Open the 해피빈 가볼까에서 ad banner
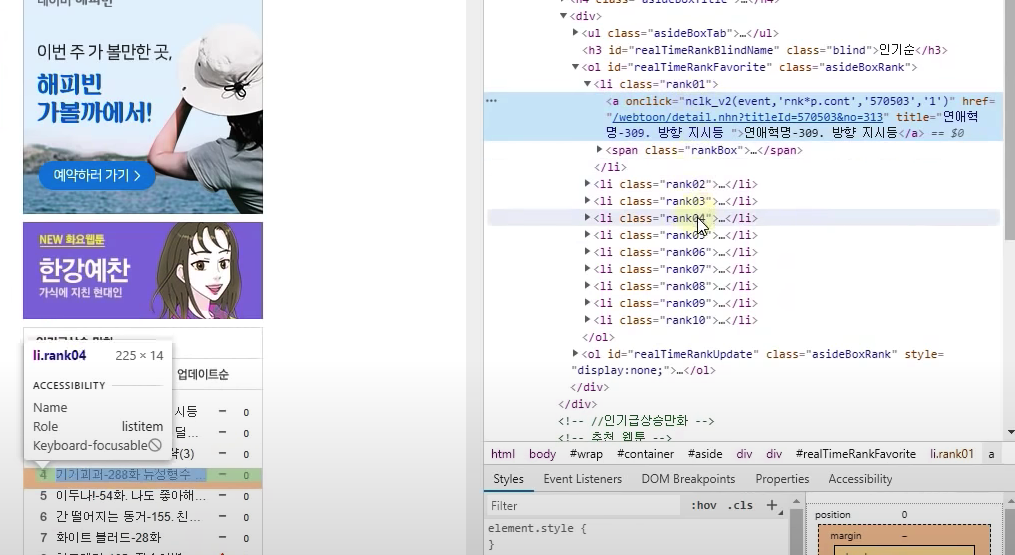Viewport: 1015px width, 555px height. [x=143, y=107]
